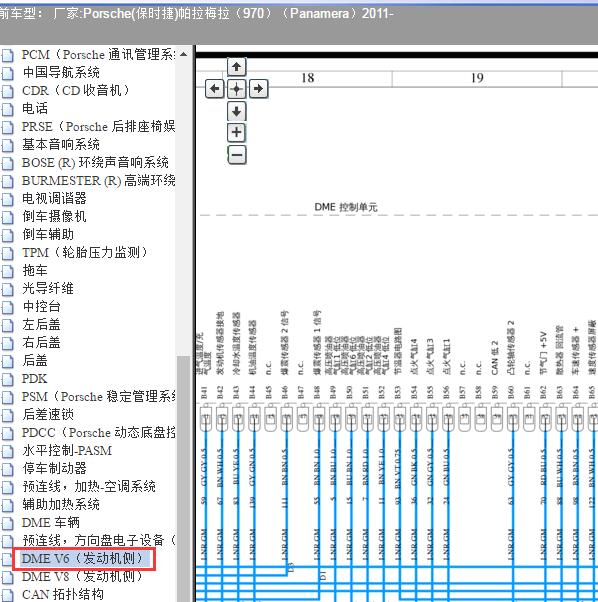Click the page icon next to 停车制动器
The height and width of the screenshot is (602, 598).
click(x=7, y=469)
